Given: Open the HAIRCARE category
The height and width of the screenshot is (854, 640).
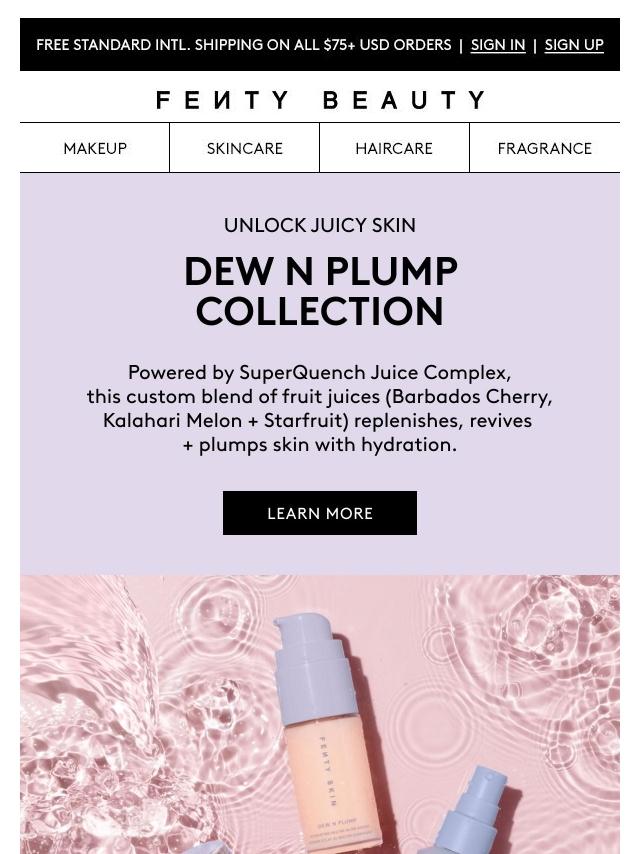Looking at the screenshot, I should pyautogui.click(x=394, y=148).
